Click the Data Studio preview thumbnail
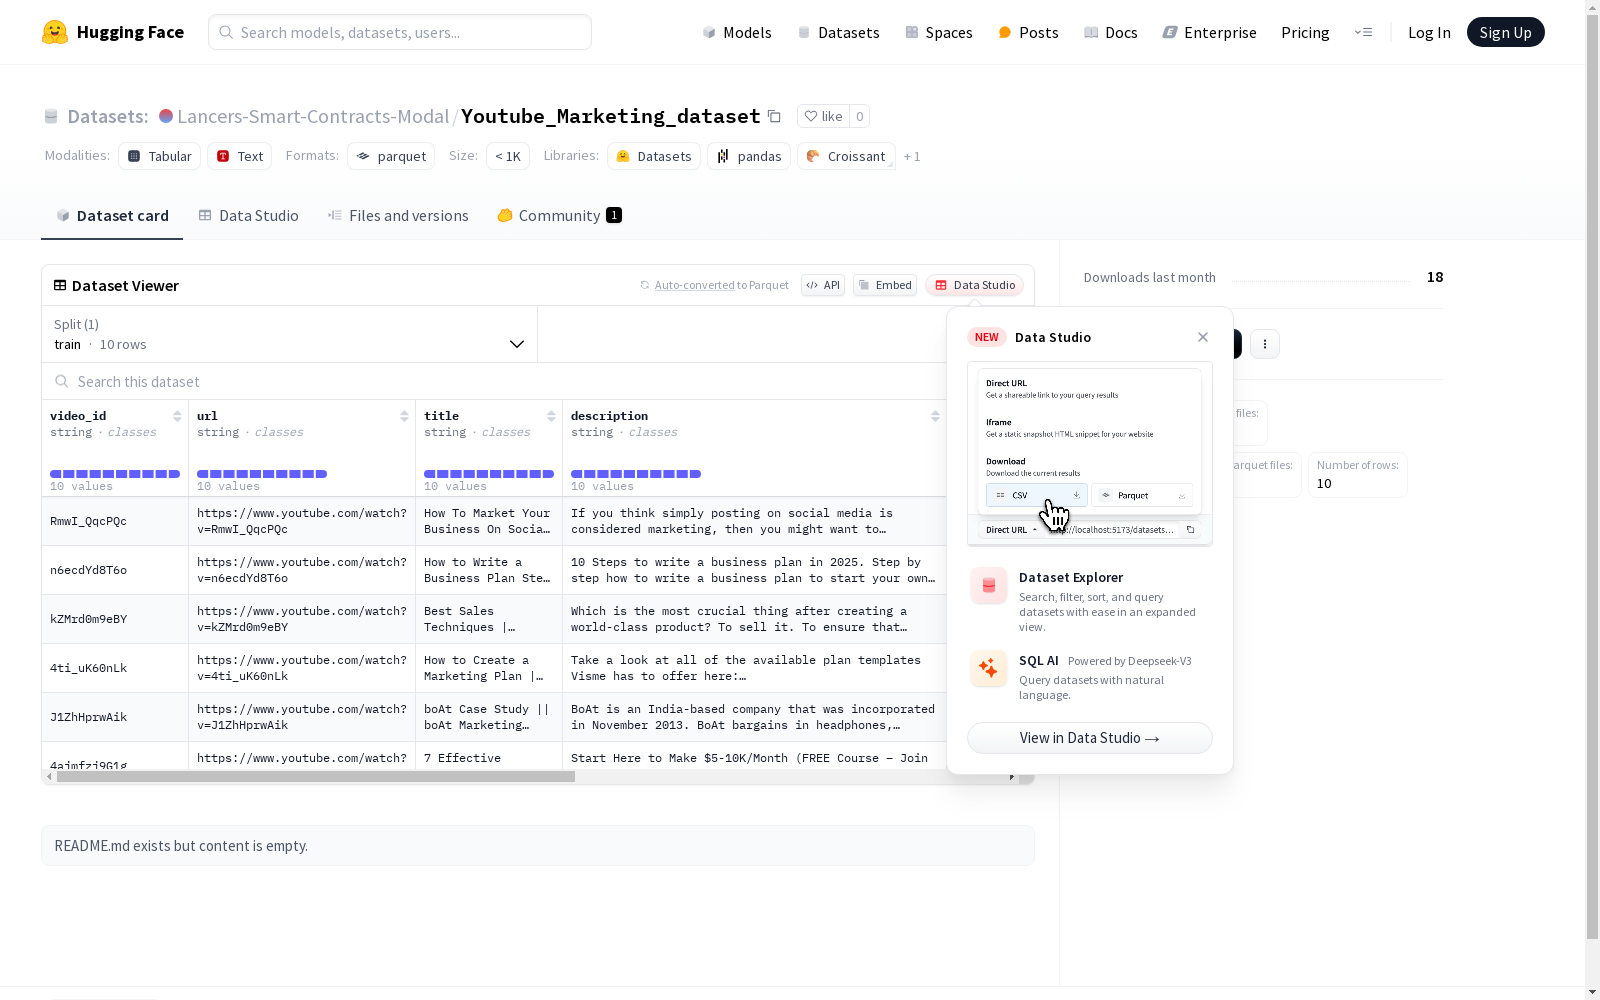 1090,454
